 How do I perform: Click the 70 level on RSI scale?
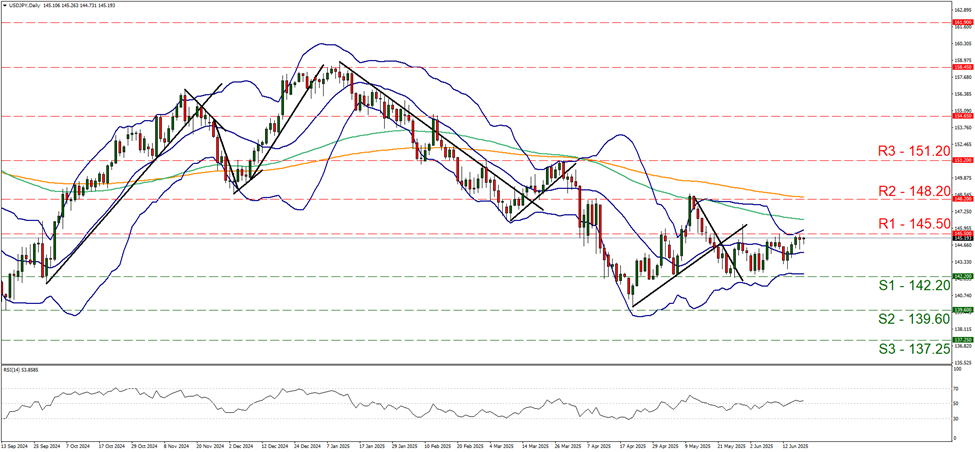point(956,389)
